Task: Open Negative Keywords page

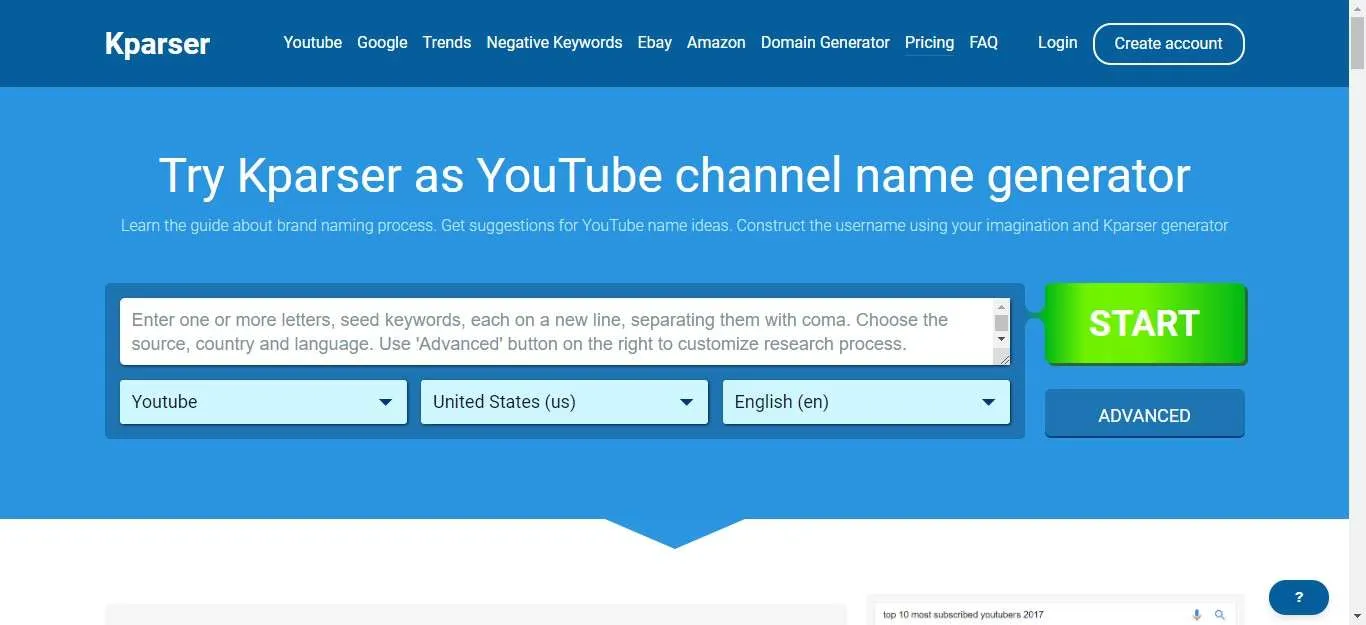Action: click(x=554, y=42)
